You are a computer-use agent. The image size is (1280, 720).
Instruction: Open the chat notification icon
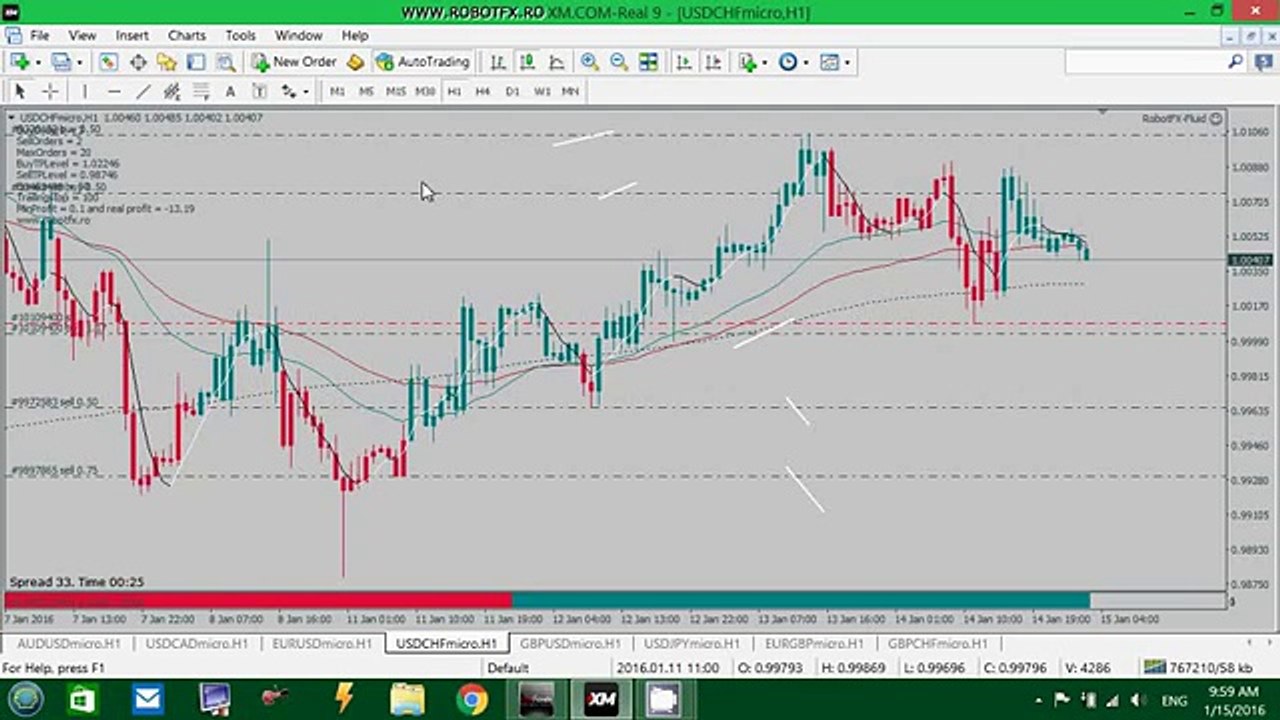pos(1263,62)
